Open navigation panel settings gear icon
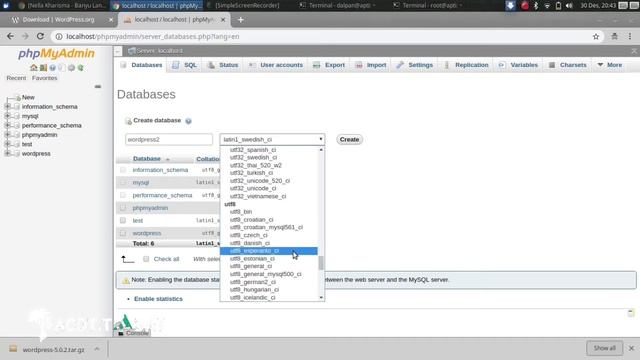Viewport: 640px width, 360px height. pos(71,68)
